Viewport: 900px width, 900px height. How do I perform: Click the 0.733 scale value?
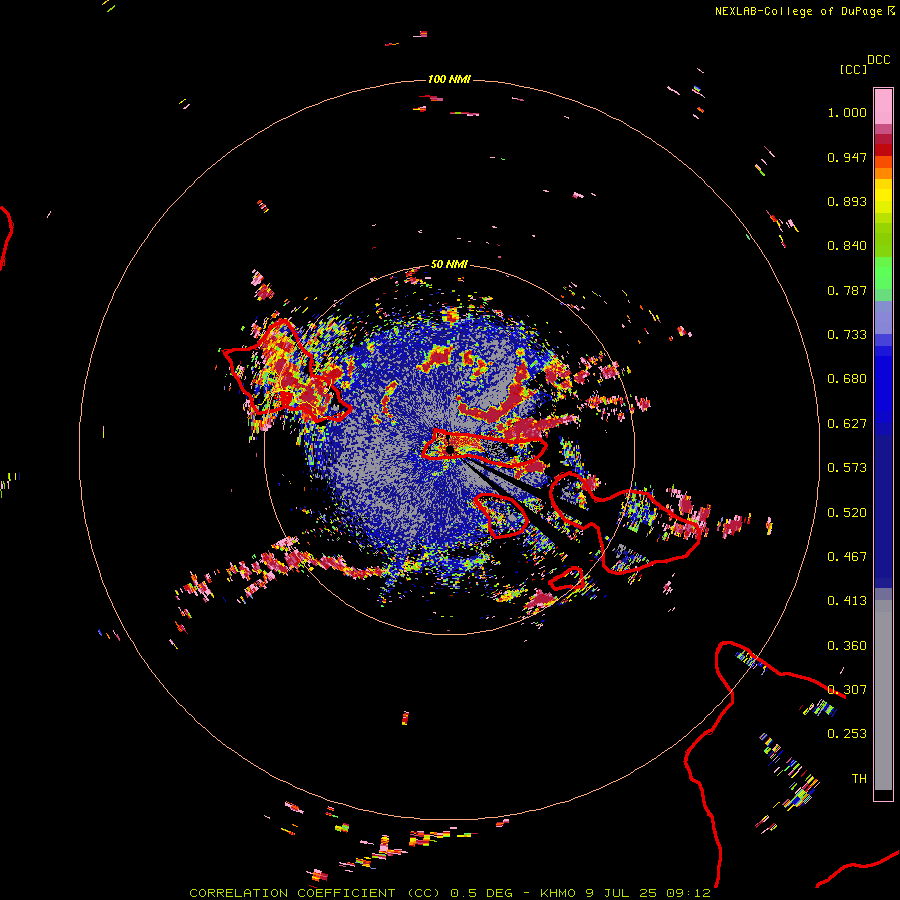click(847, 335)
